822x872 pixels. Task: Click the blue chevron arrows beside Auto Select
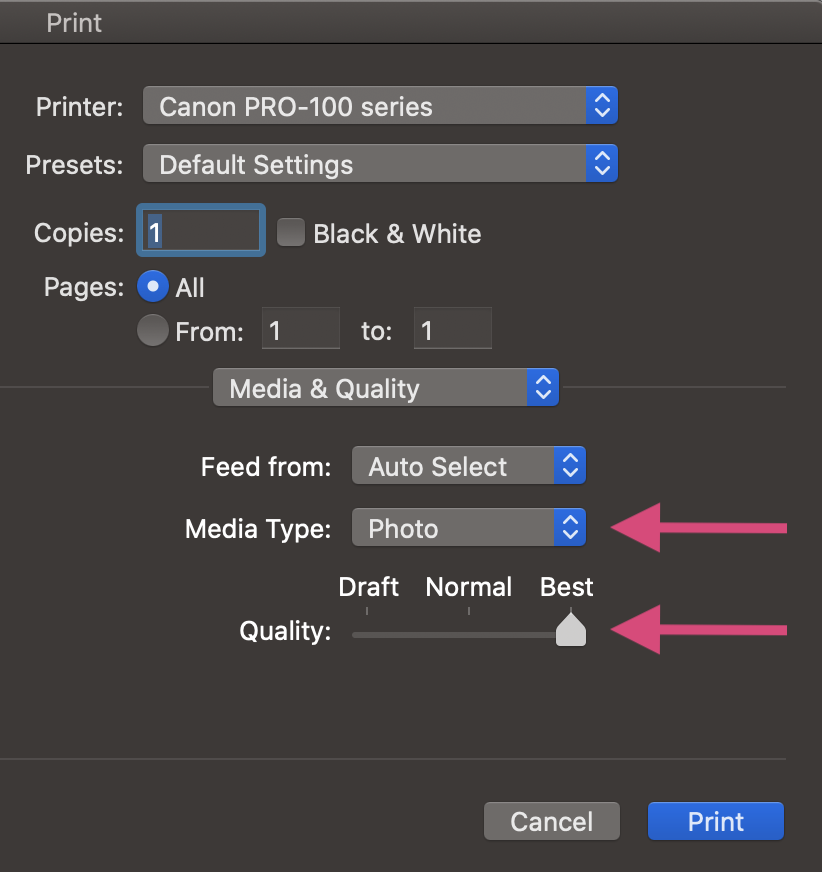(x=570, y=465)
